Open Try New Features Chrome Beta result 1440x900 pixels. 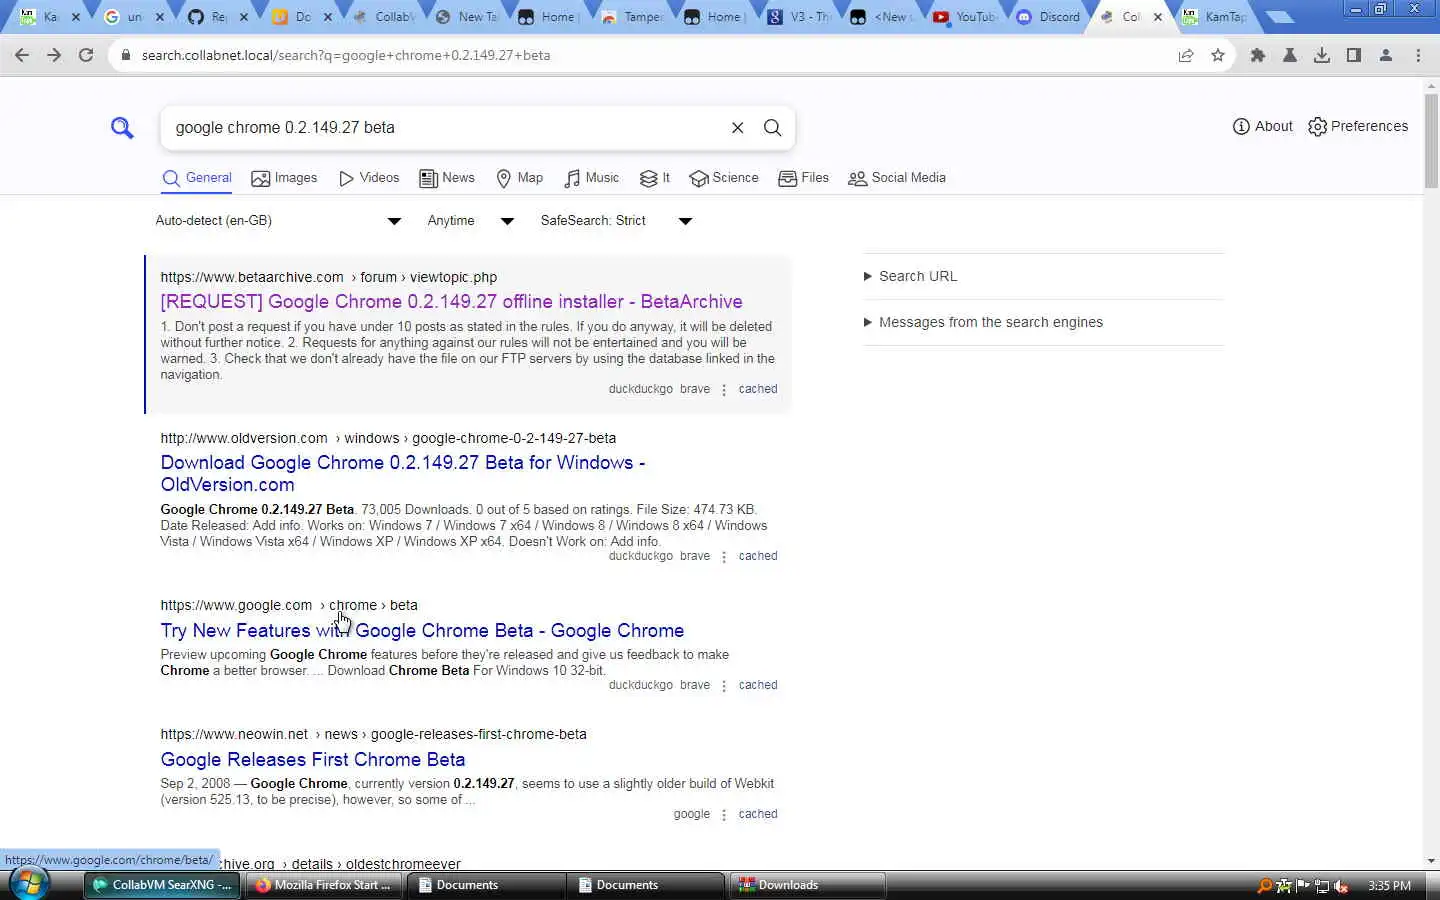[422, 630]
